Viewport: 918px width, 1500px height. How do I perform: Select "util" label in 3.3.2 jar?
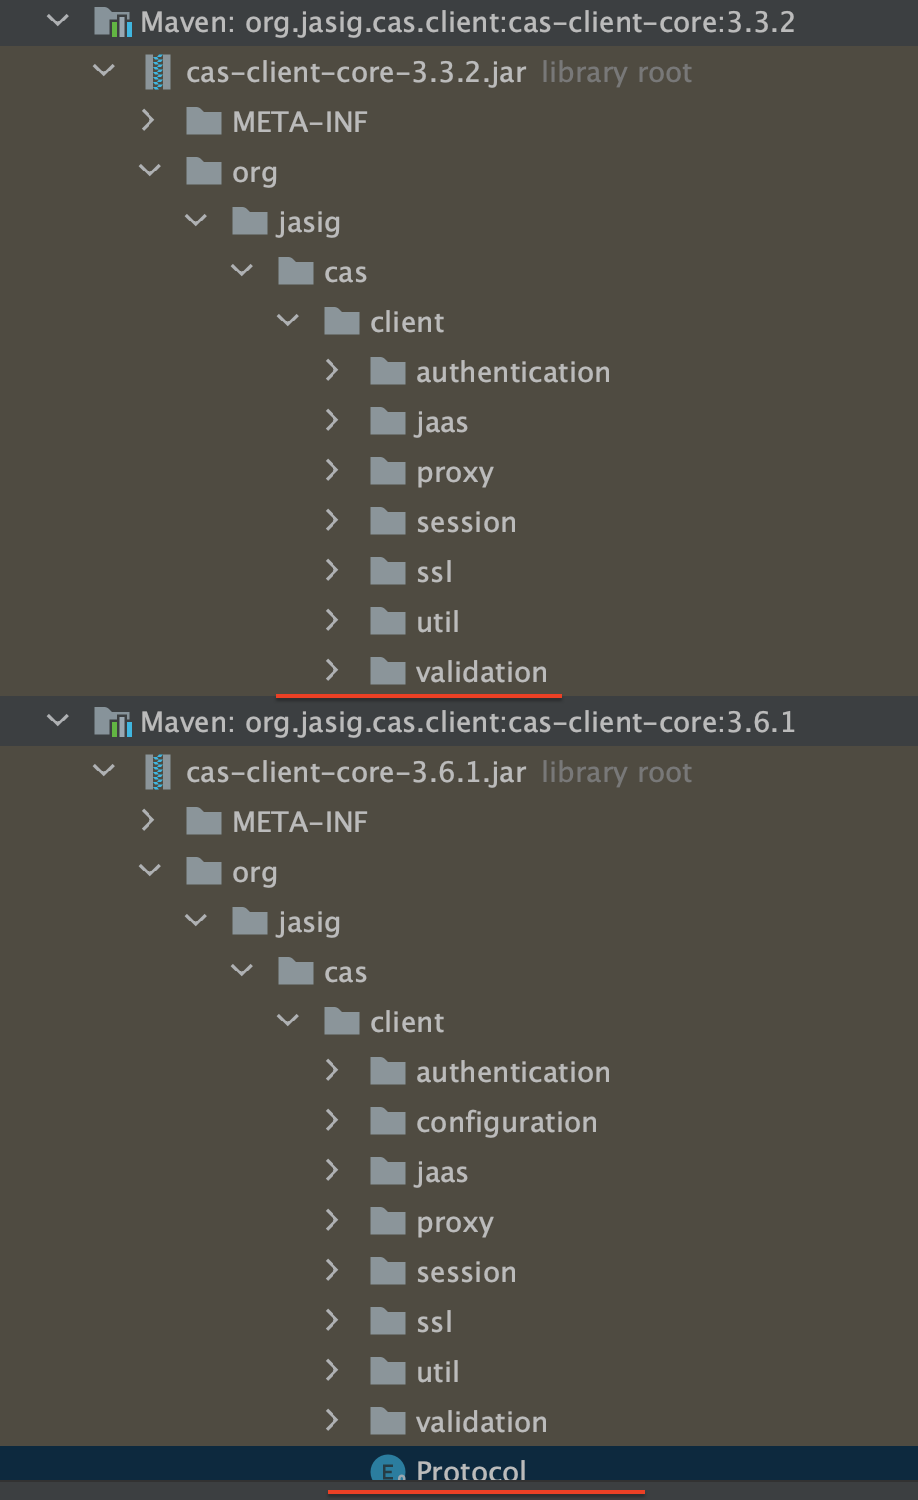coord(438,622)
